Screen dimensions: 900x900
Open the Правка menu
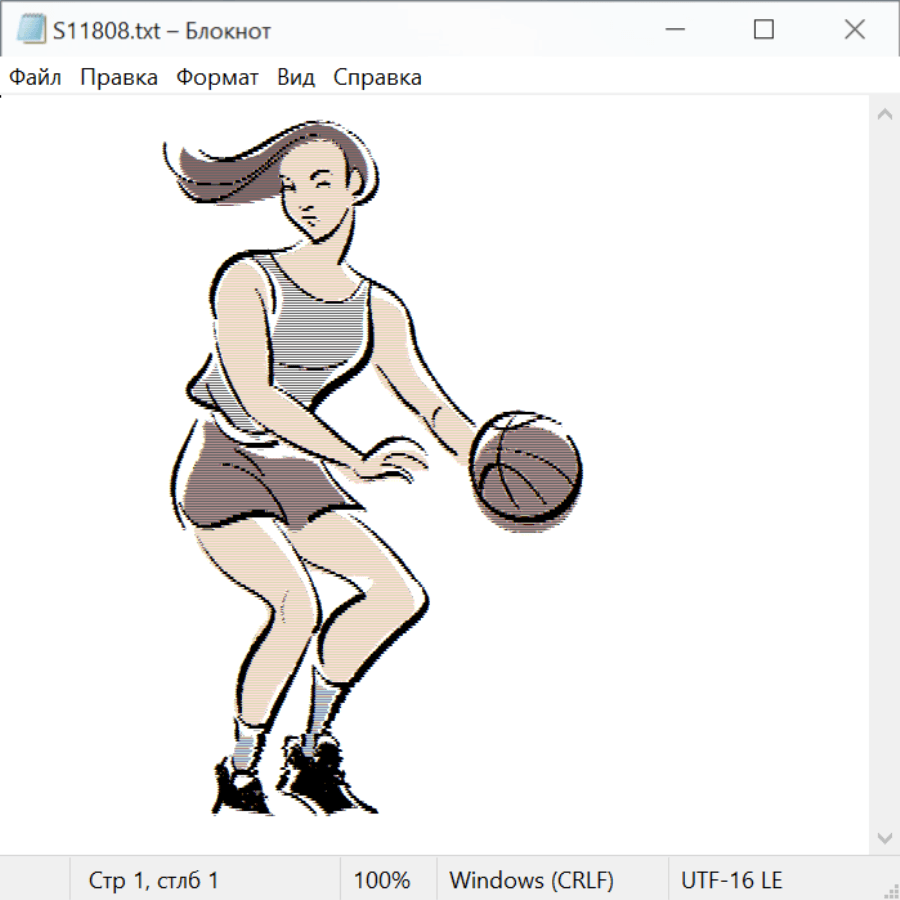pos(118,78)
